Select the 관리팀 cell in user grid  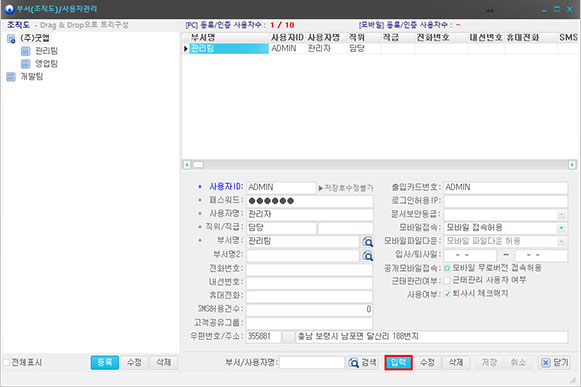click(x=229, y=49)
